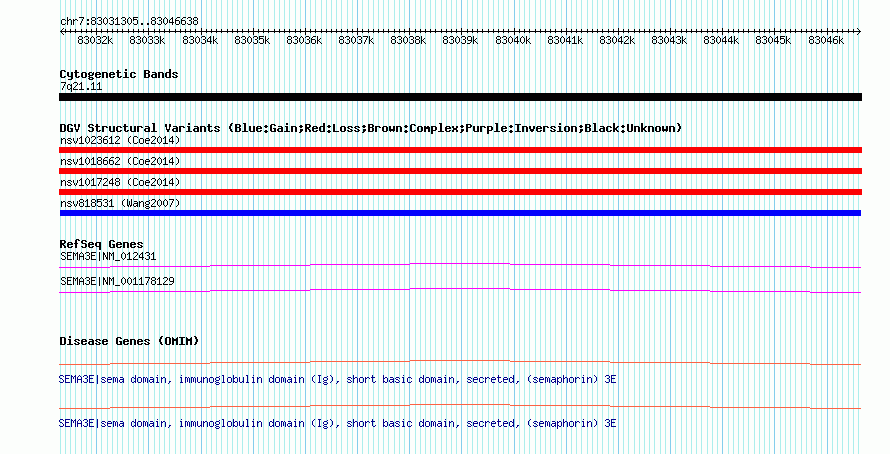The height and width of the screenshot is (454, 890).
Task: Click the magenta line under SEMA3E|NM_001178129
Action: coord(460,291)
